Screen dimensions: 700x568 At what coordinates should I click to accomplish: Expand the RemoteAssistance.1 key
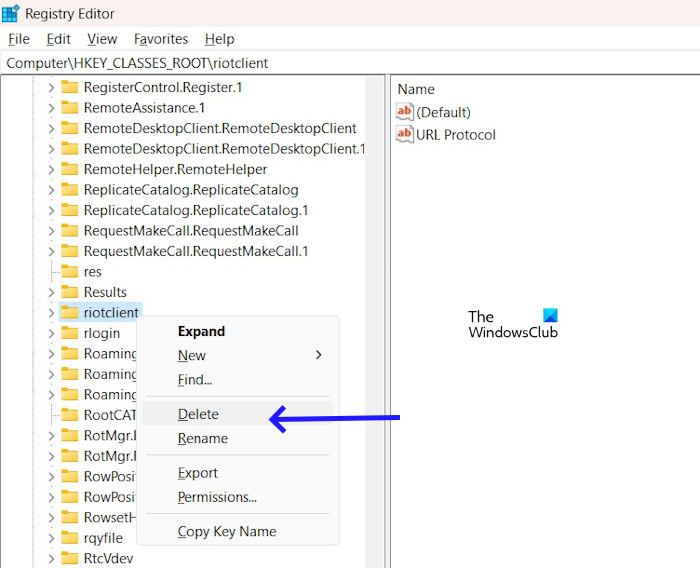51,108
